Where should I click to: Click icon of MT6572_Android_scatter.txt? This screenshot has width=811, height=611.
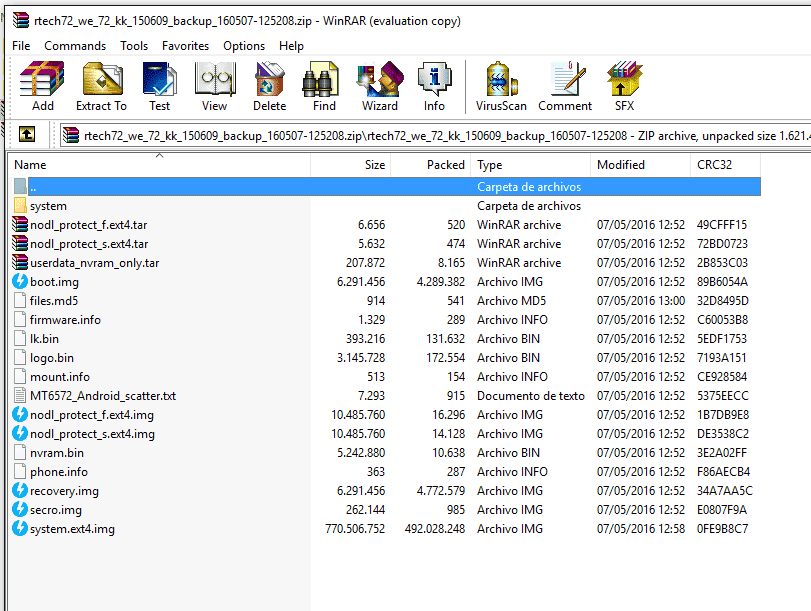point(20,395)
